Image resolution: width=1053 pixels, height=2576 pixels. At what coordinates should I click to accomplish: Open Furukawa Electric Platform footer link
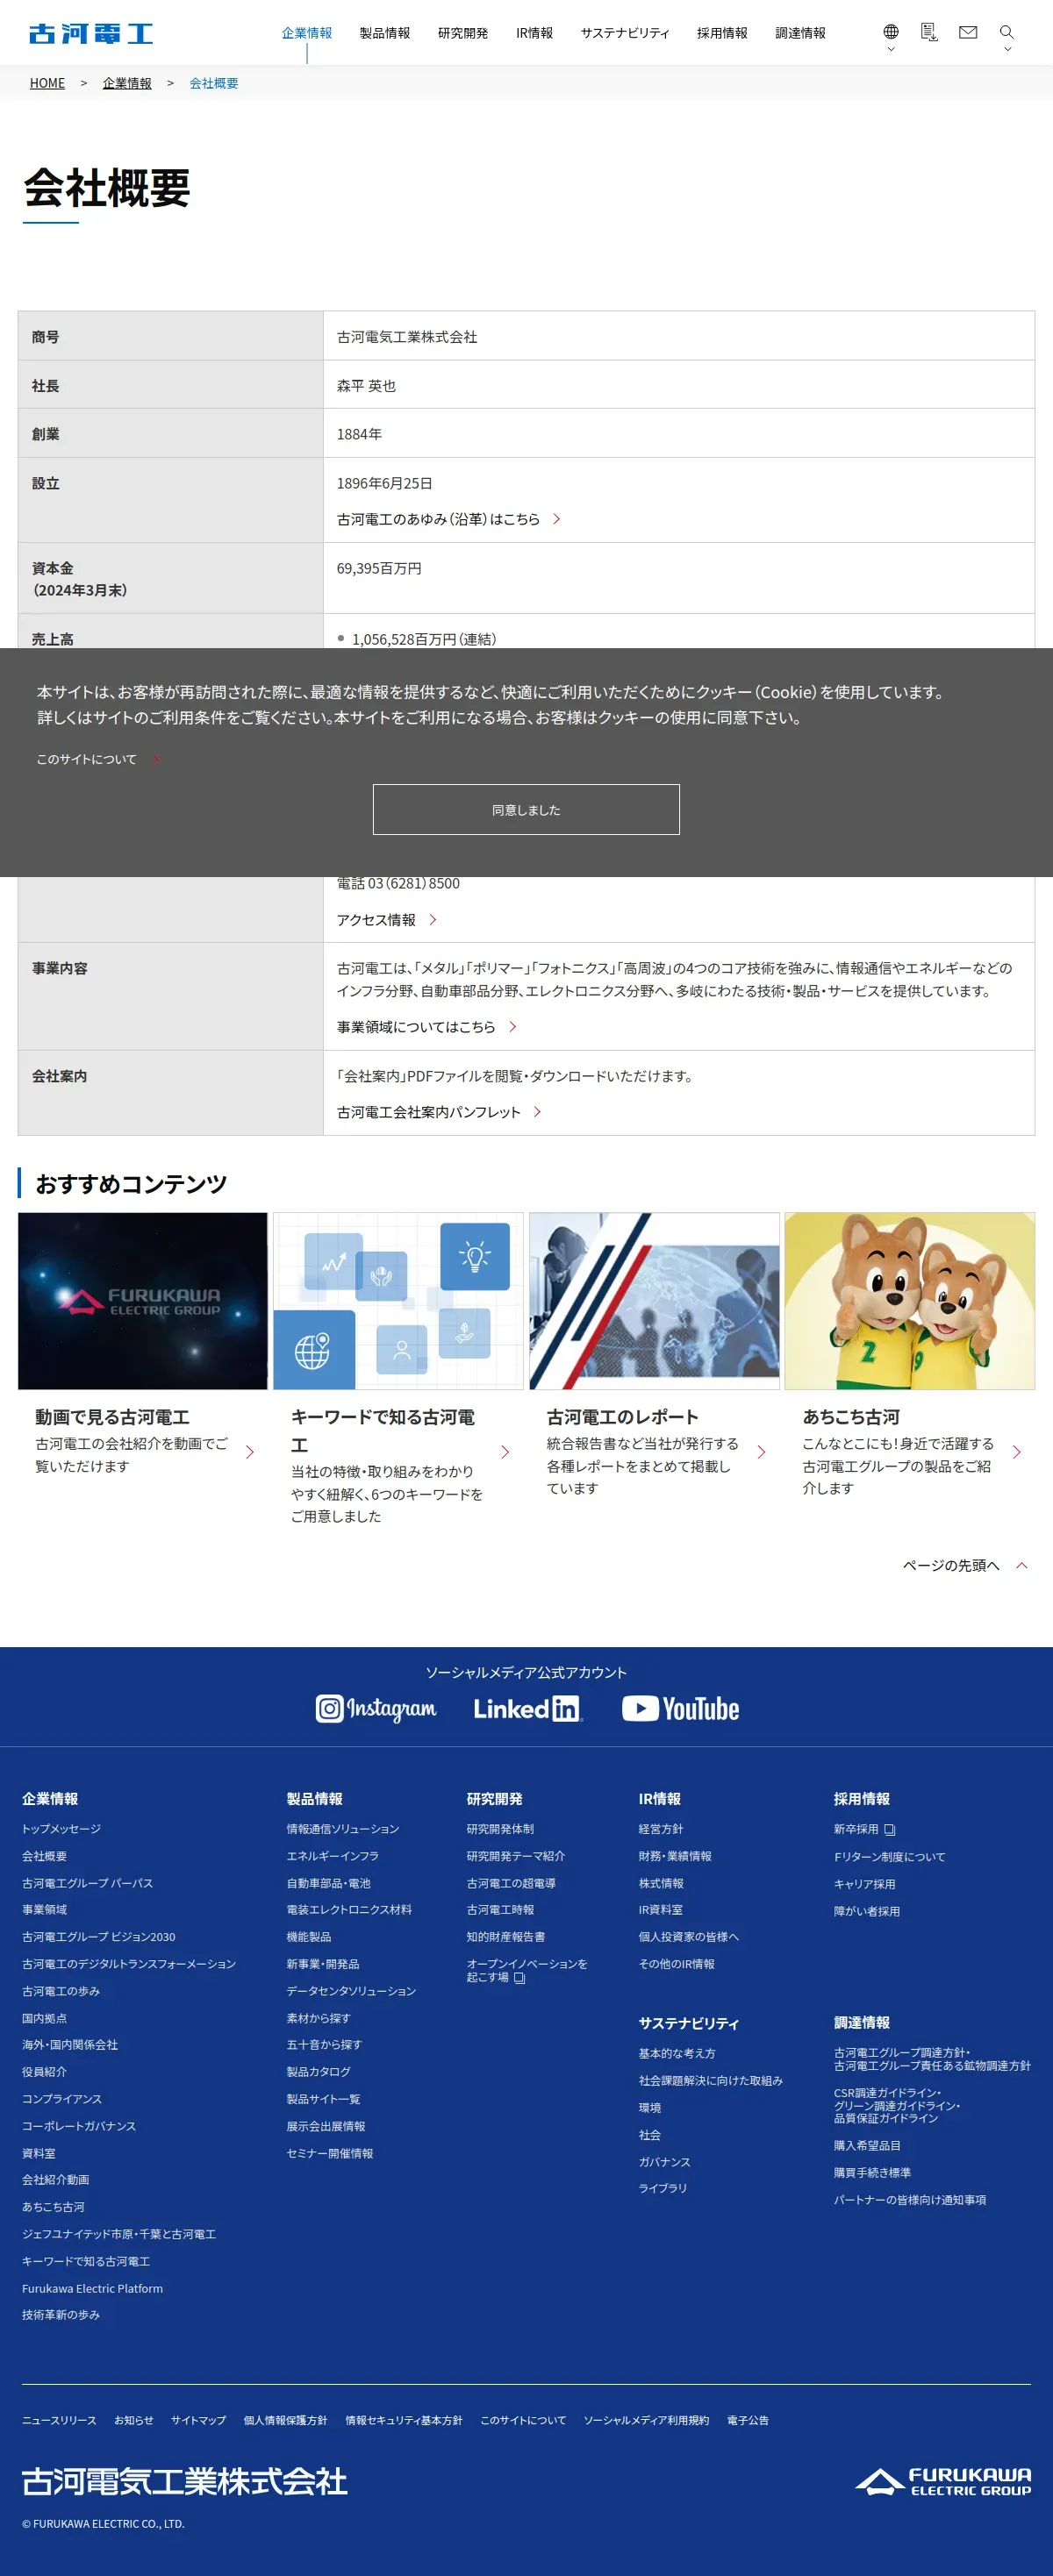point(92,2288)
